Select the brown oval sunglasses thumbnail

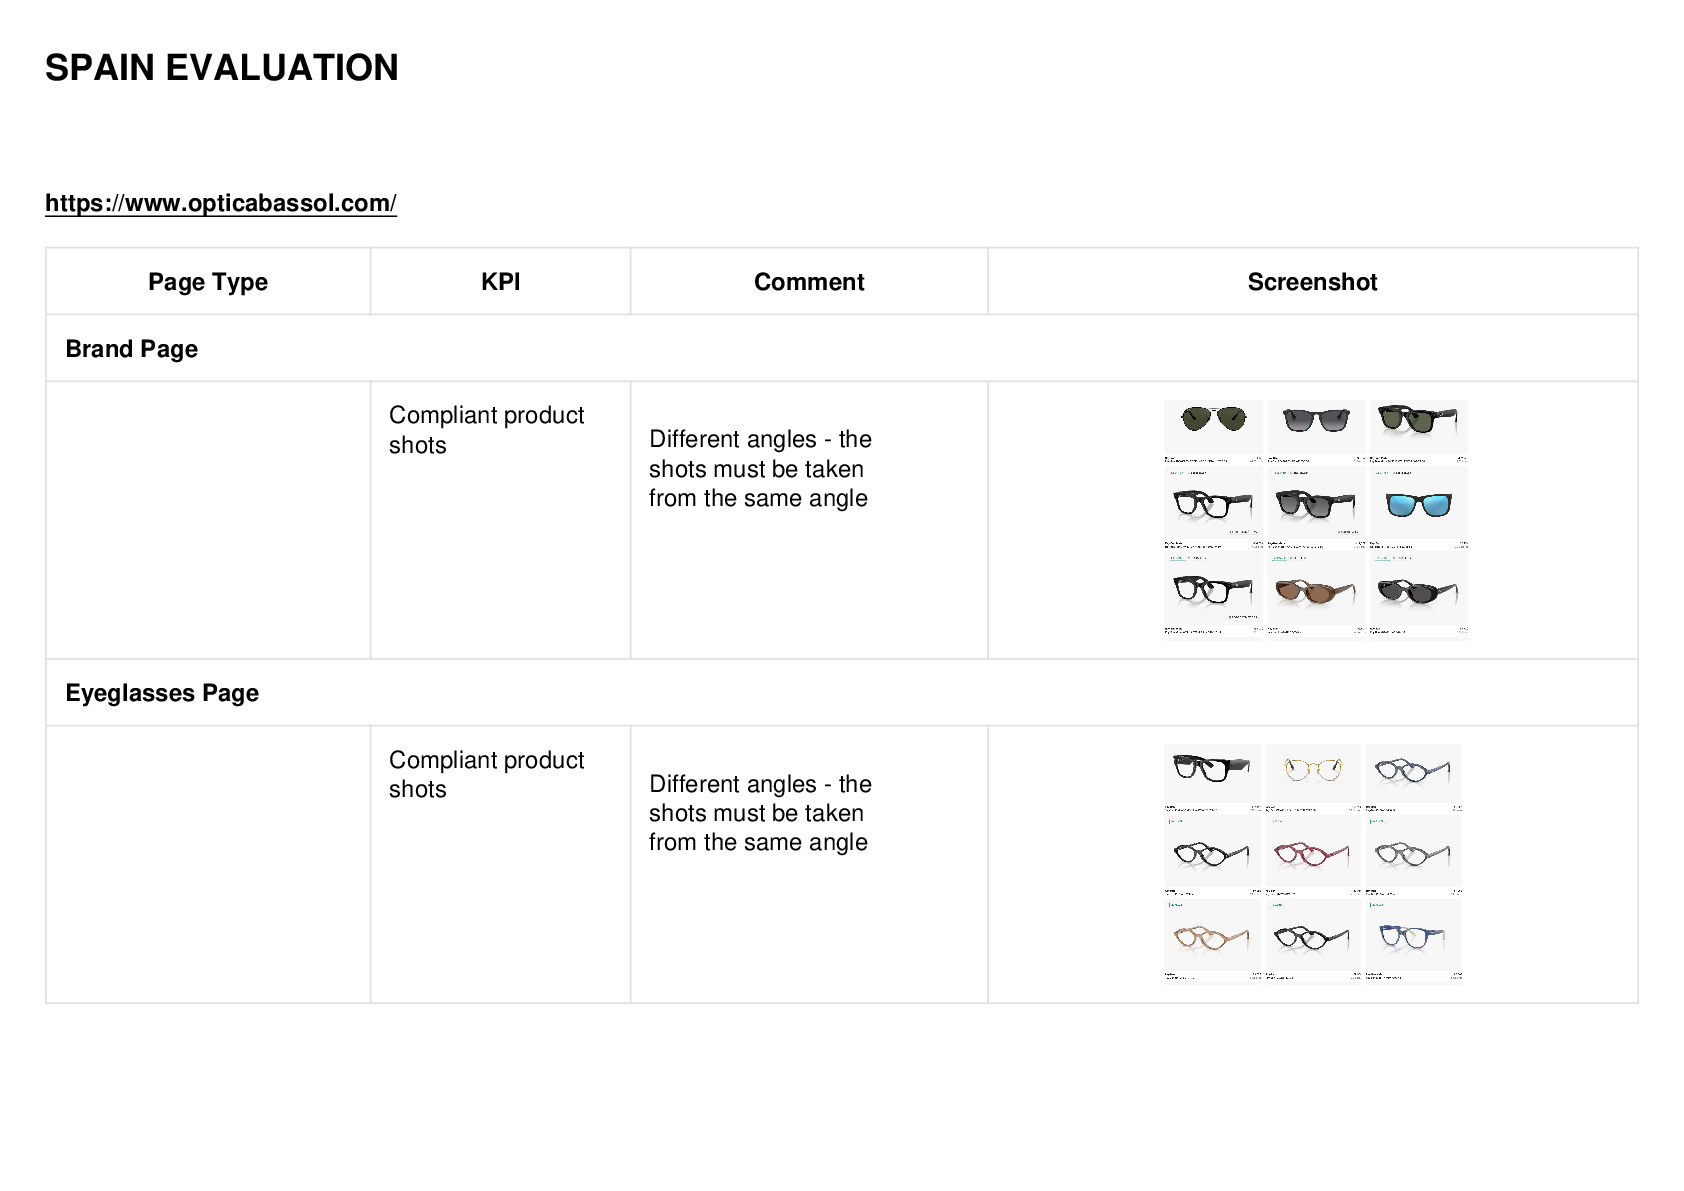[1315, 591]
